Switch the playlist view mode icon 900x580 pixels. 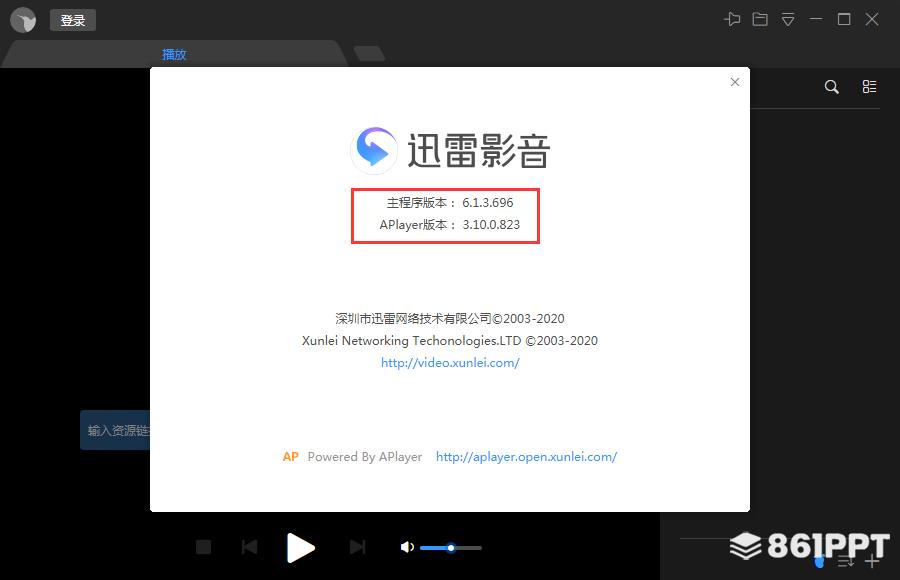click(x=870, y=86)
